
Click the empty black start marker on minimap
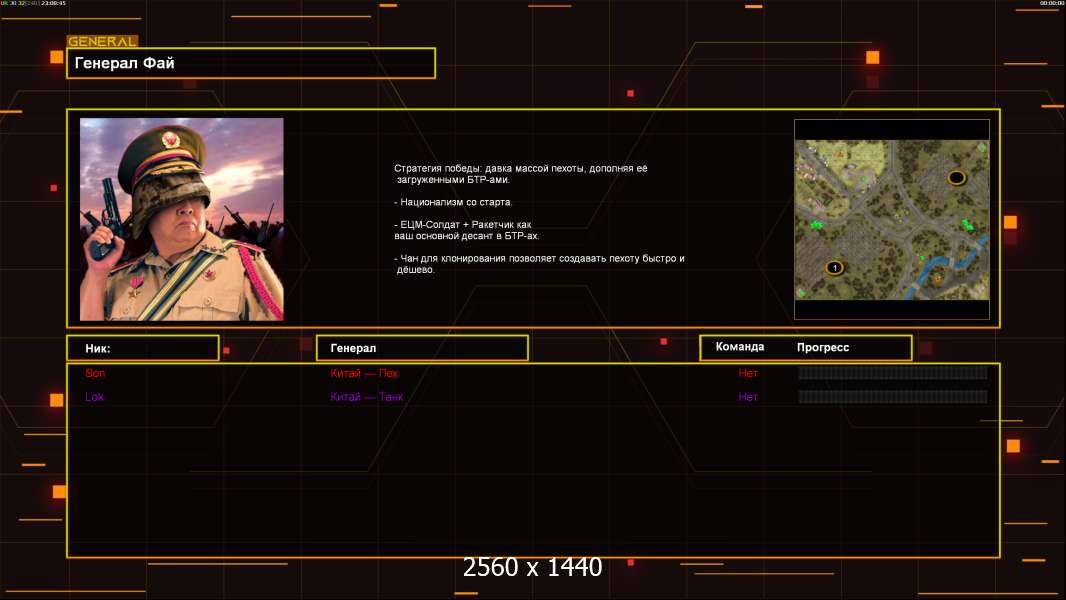tap(956, 178)
